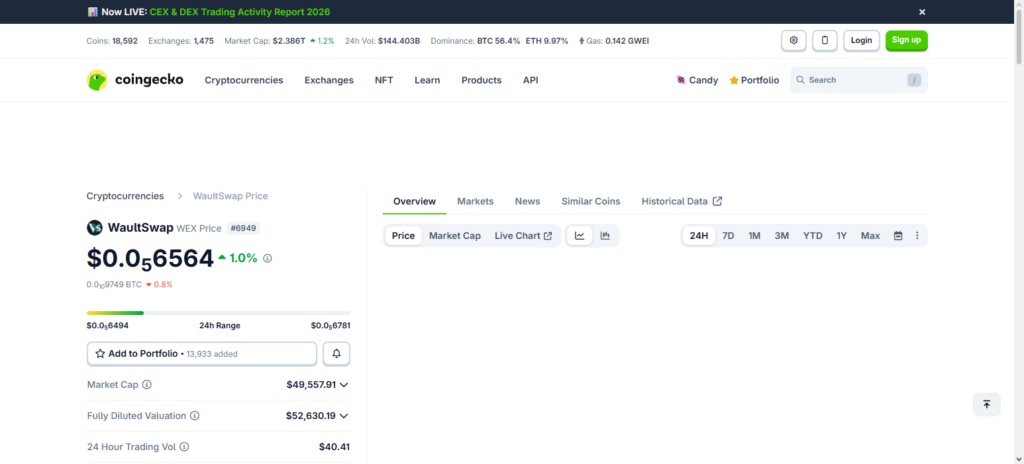
Task: Click Add to Portfolio button
Action: pyautogui.click(x=202, y=354)
